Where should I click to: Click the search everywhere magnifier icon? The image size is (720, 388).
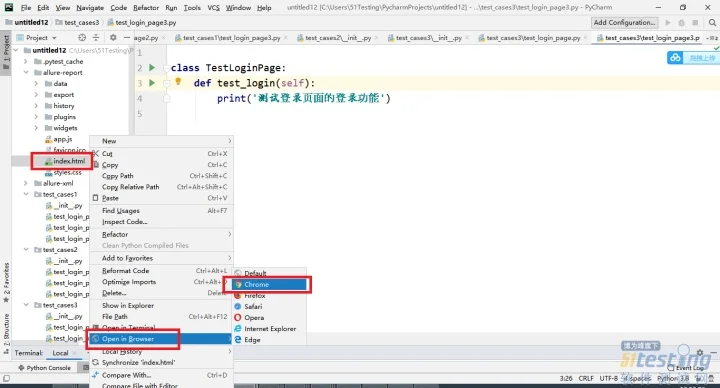pyautogui.click(x=712, y=22)
